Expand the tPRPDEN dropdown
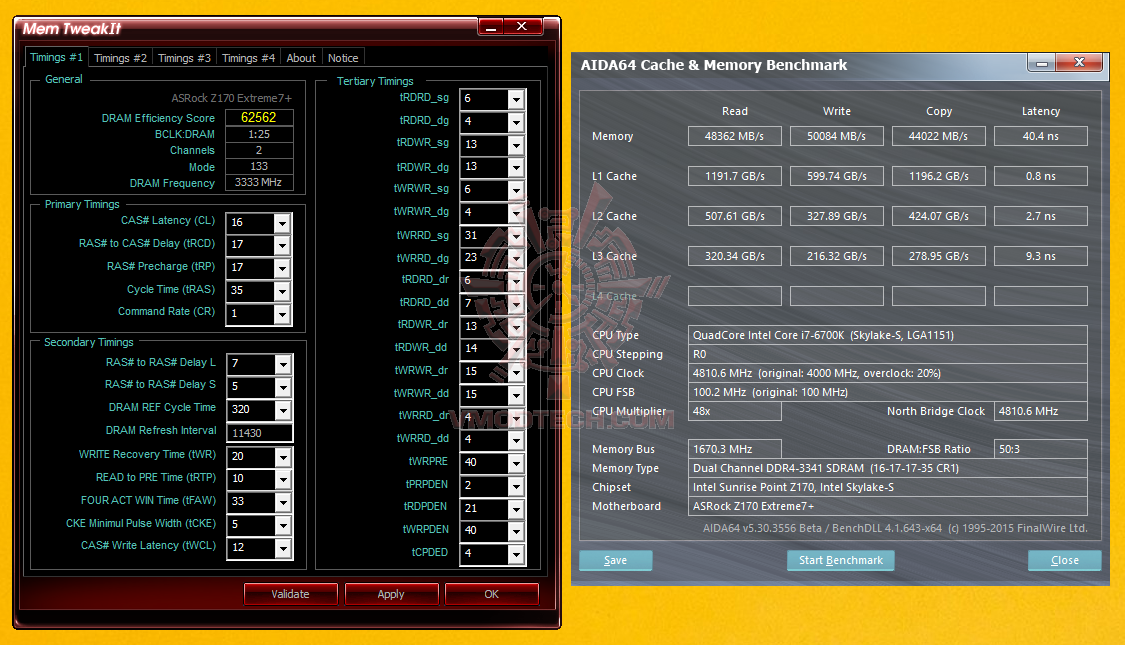This screenshot has height=645, width=1125. click(516, 486)
